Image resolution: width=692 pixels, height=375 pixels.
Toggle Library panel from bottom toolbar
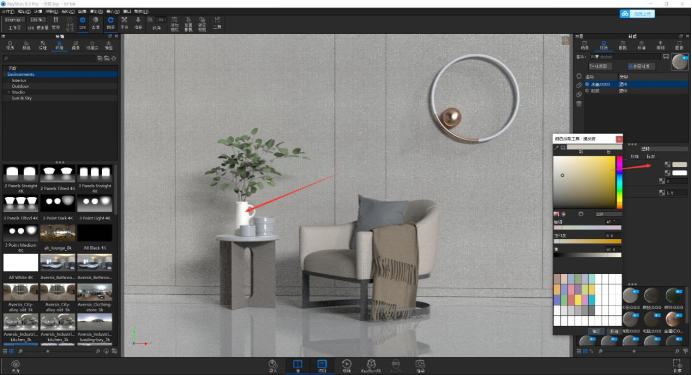click(297, 365)
